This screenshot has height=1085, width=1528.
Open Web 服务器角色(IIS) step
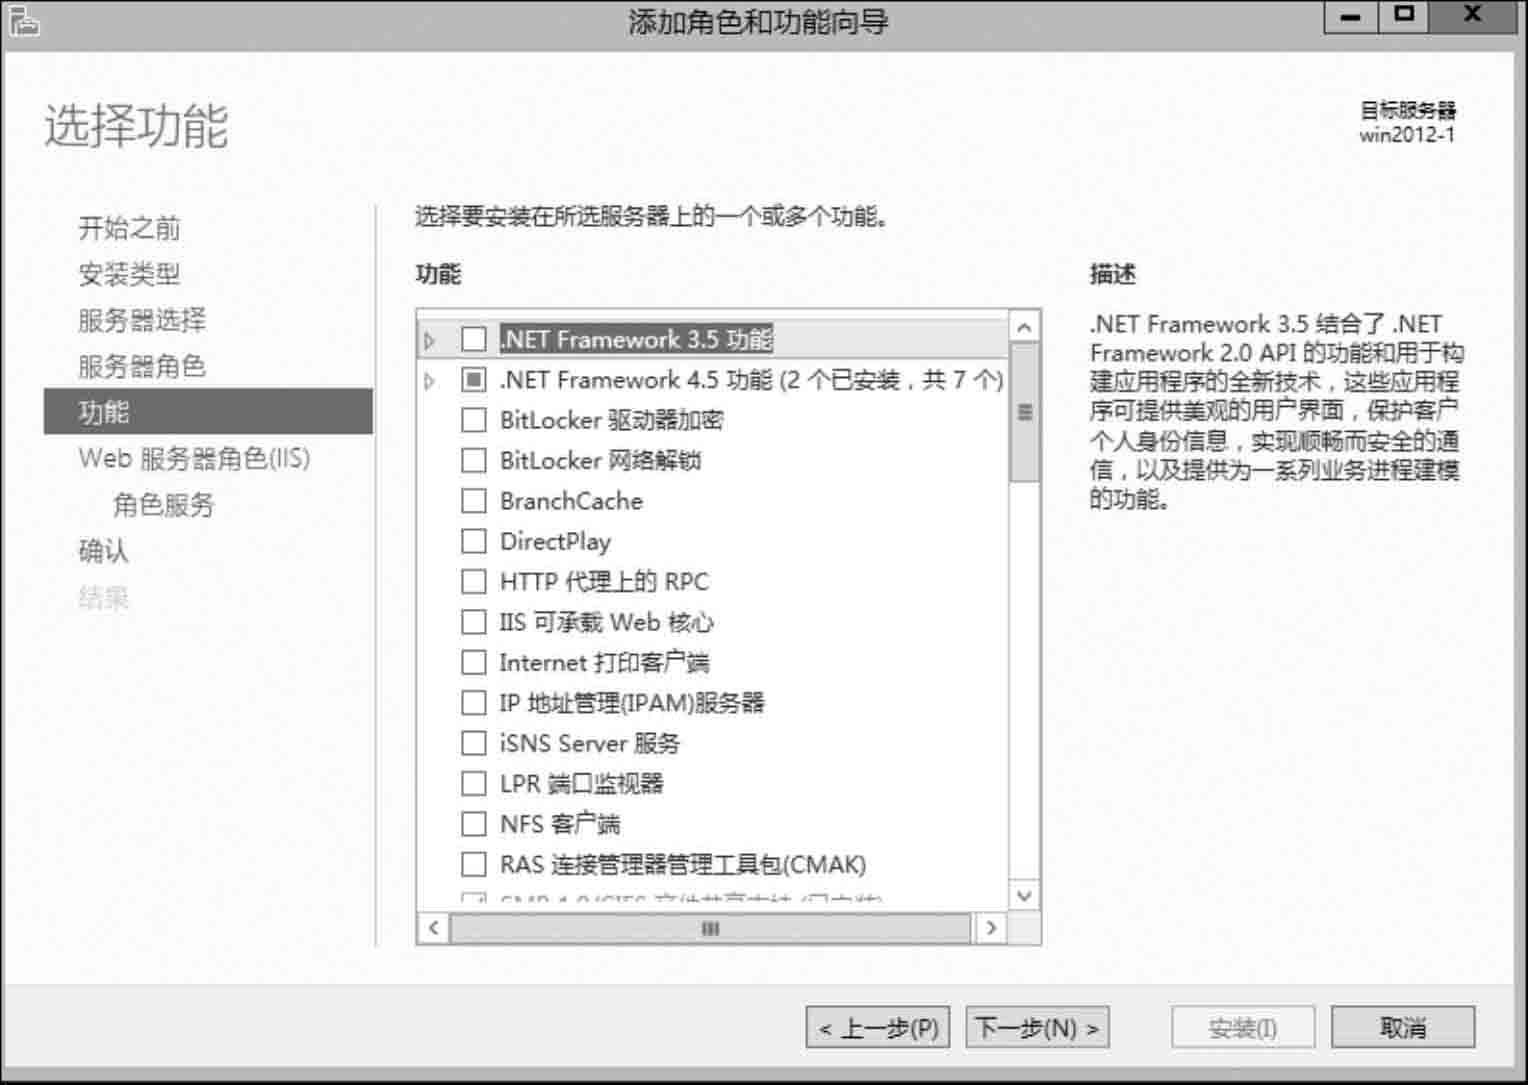tap(195, 458)
